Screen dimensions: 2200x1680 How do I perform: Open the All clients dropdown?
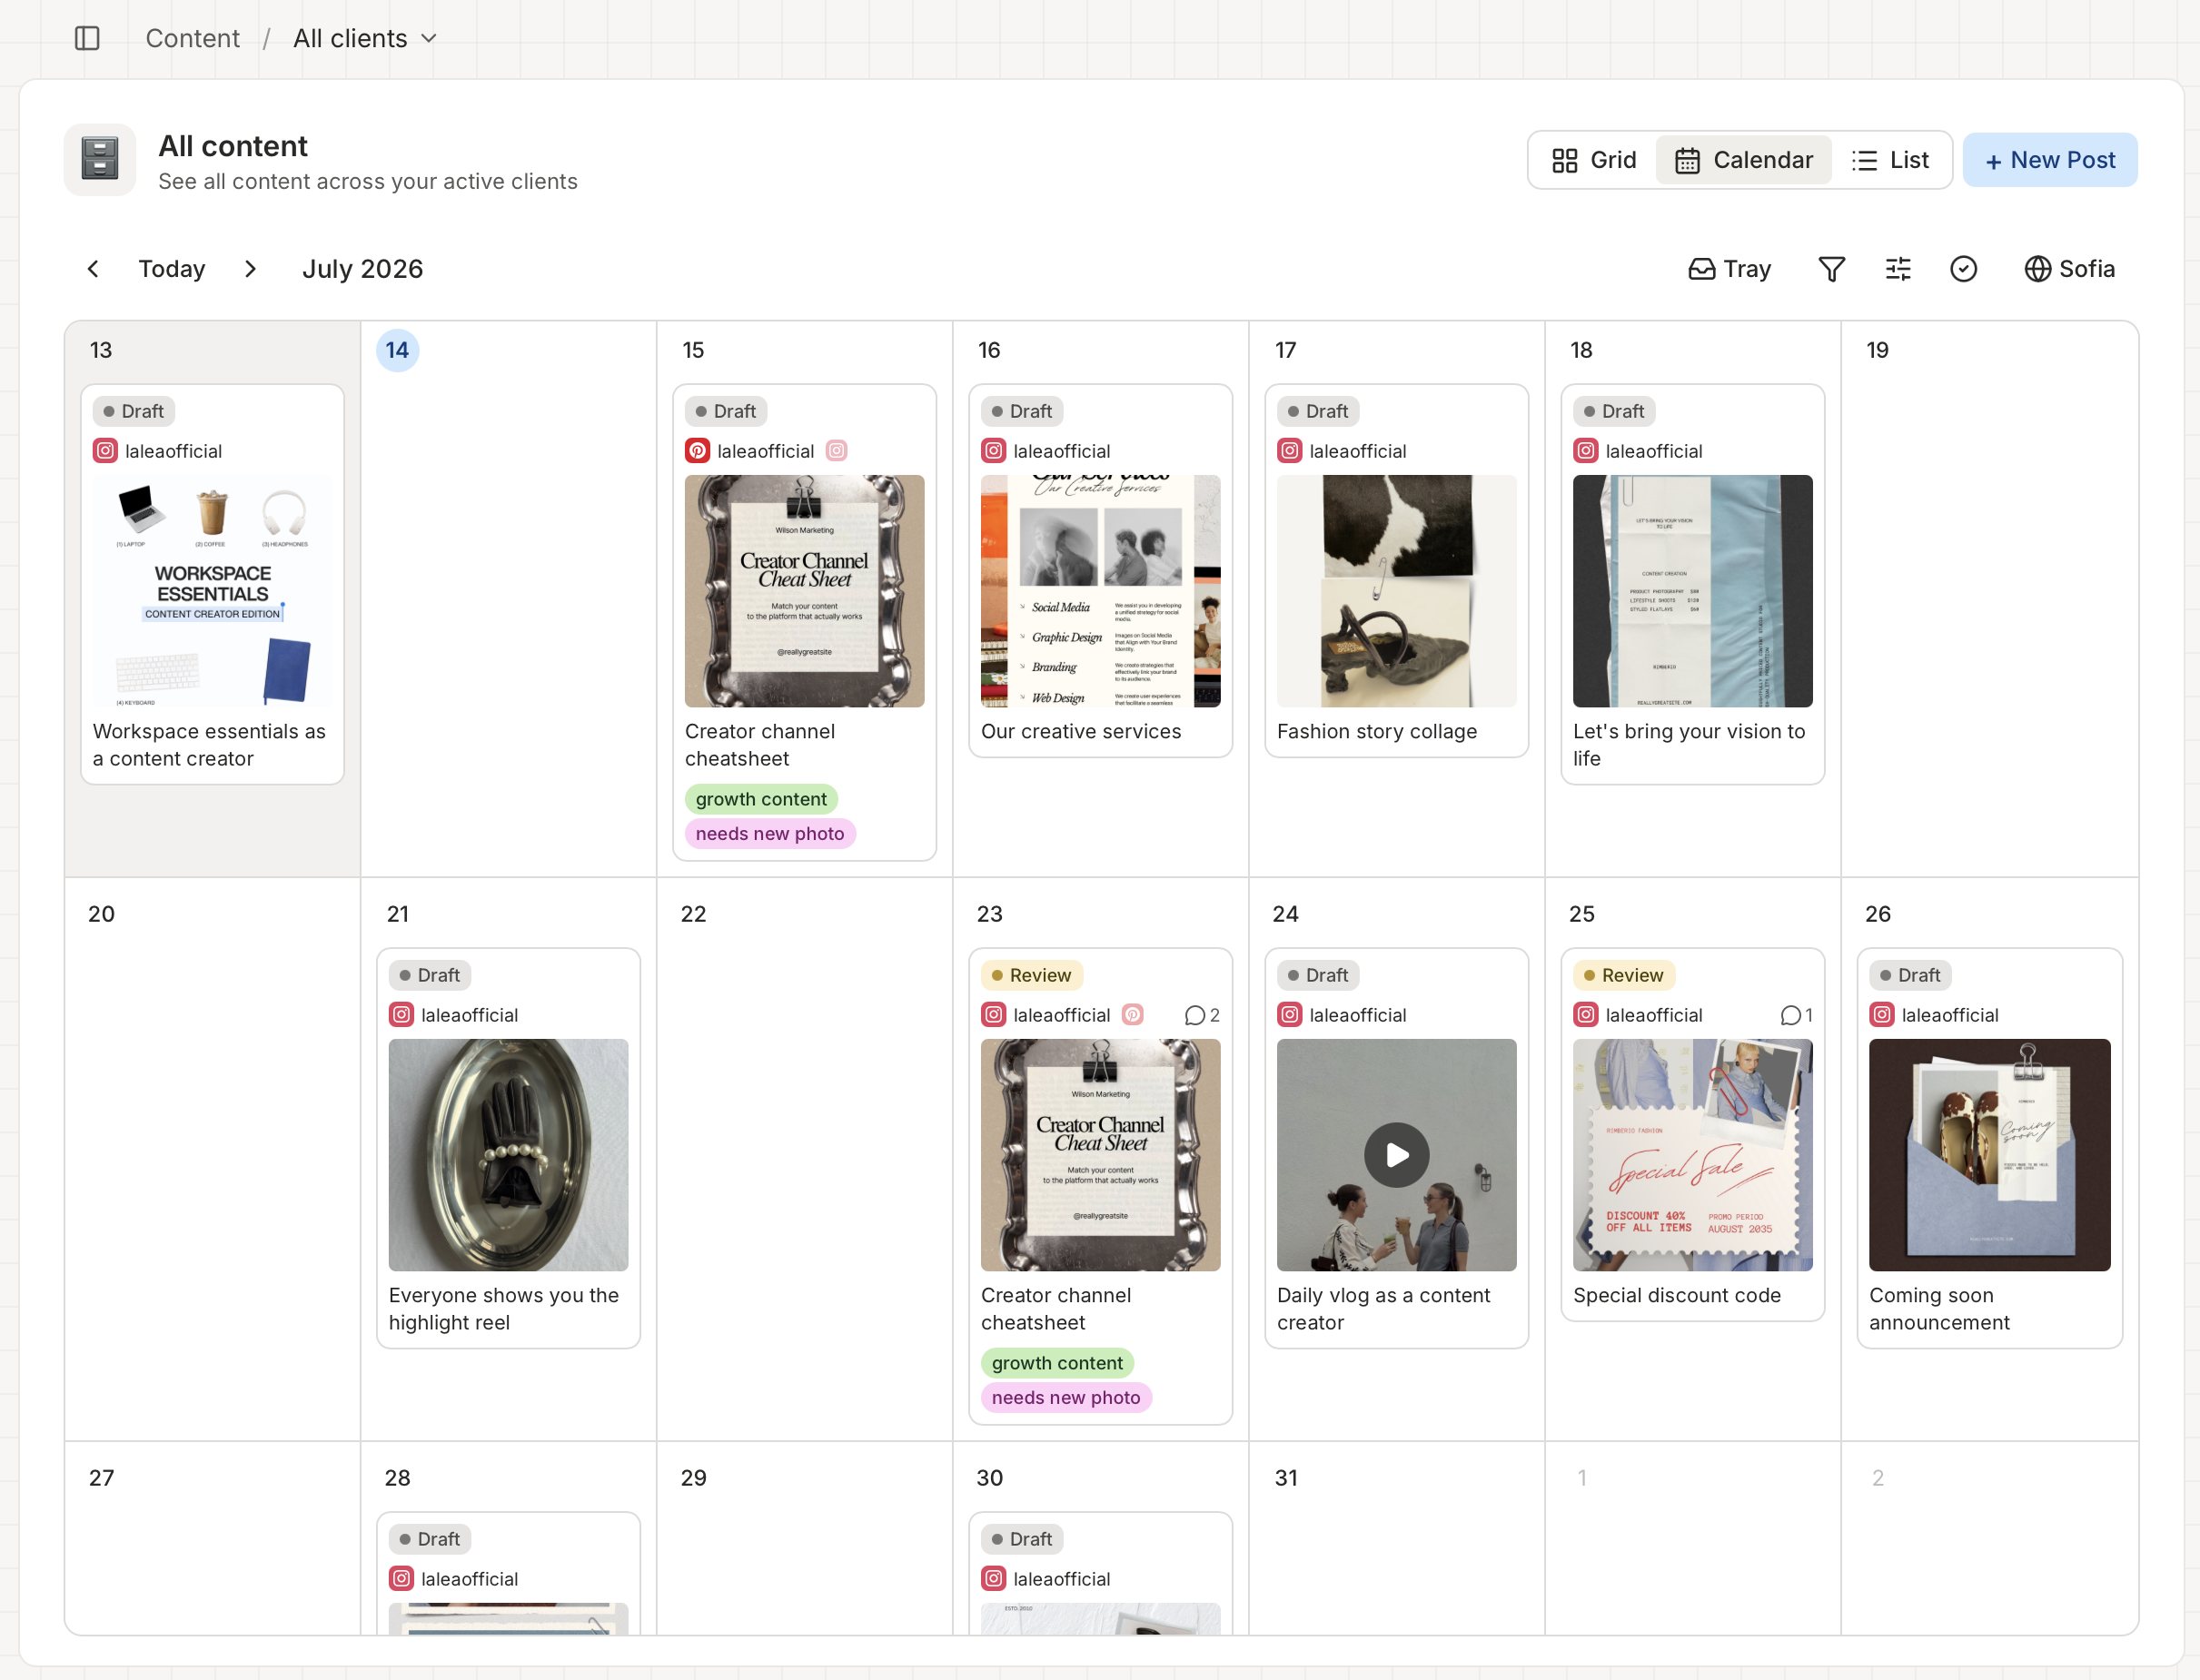pos(365,38)
